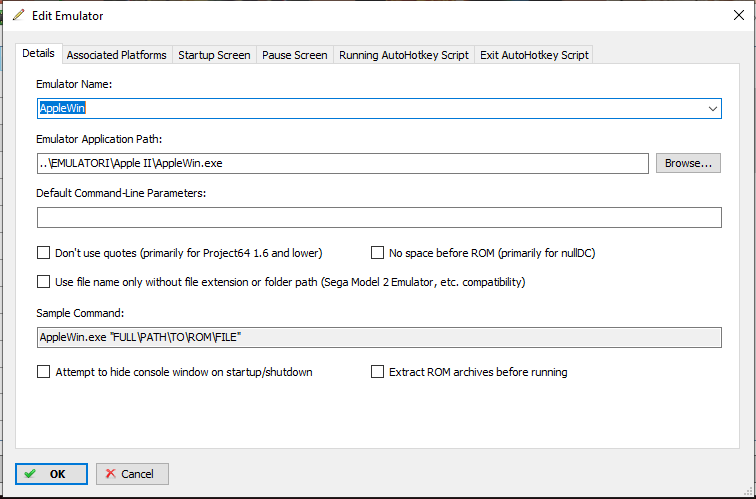This screenshot has width=756, height=499.
Task: Go to the Pause Screen tab
Action: coord(295,55)
